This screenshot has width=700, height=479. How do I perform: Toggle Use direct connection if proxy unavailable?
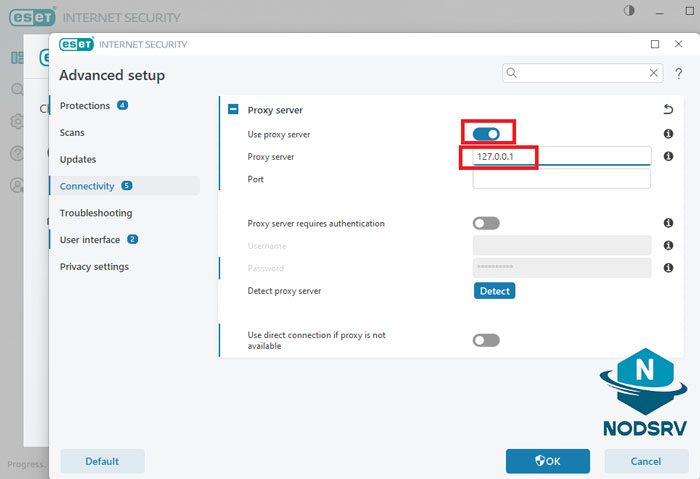[x=486, y=340]
